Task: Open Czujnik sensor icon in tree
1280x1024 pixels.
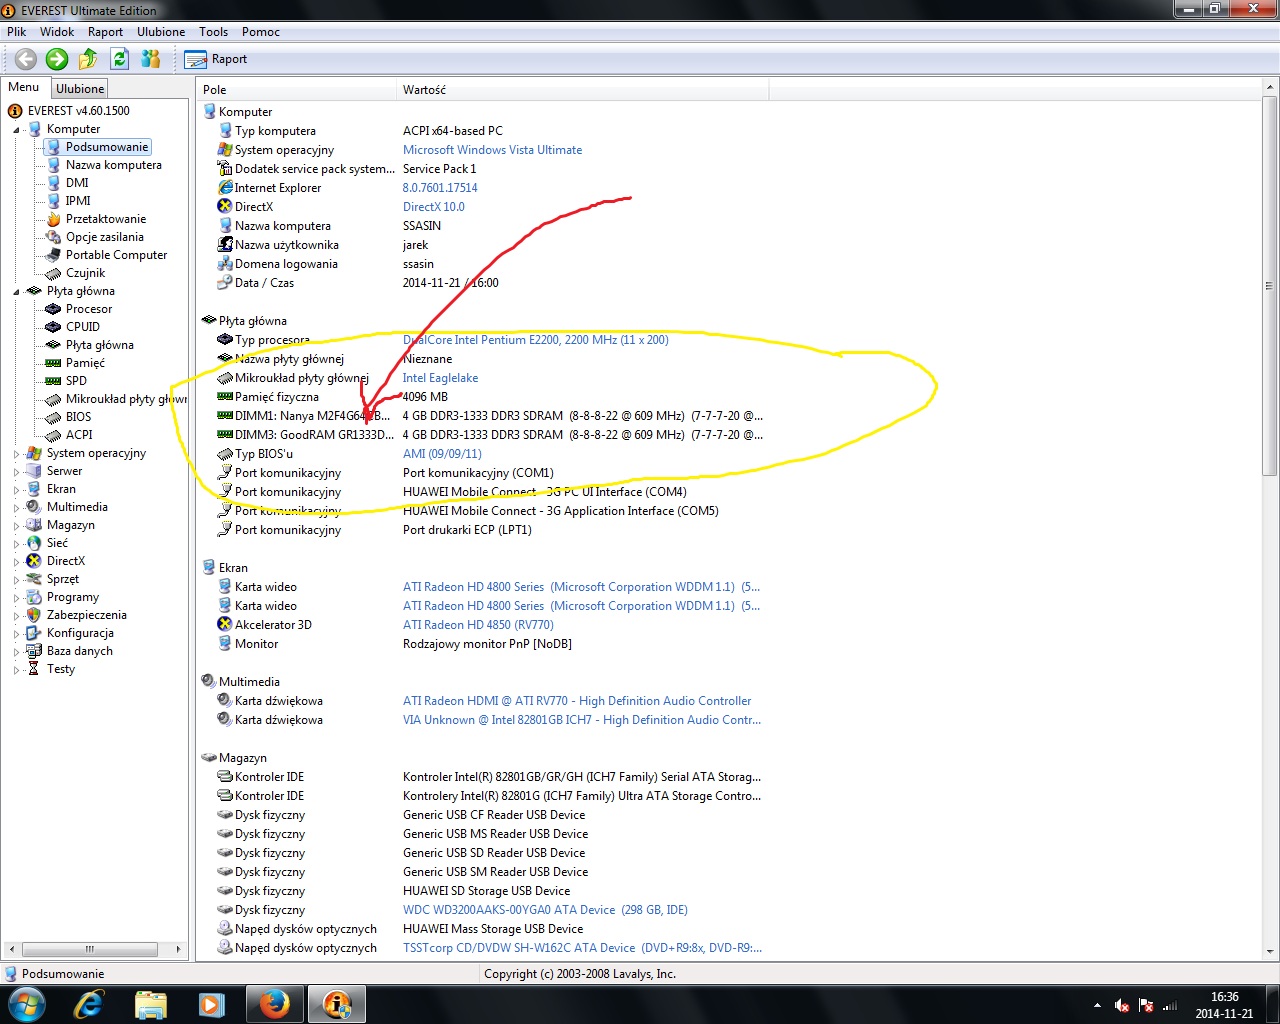Action: point(53,273)
